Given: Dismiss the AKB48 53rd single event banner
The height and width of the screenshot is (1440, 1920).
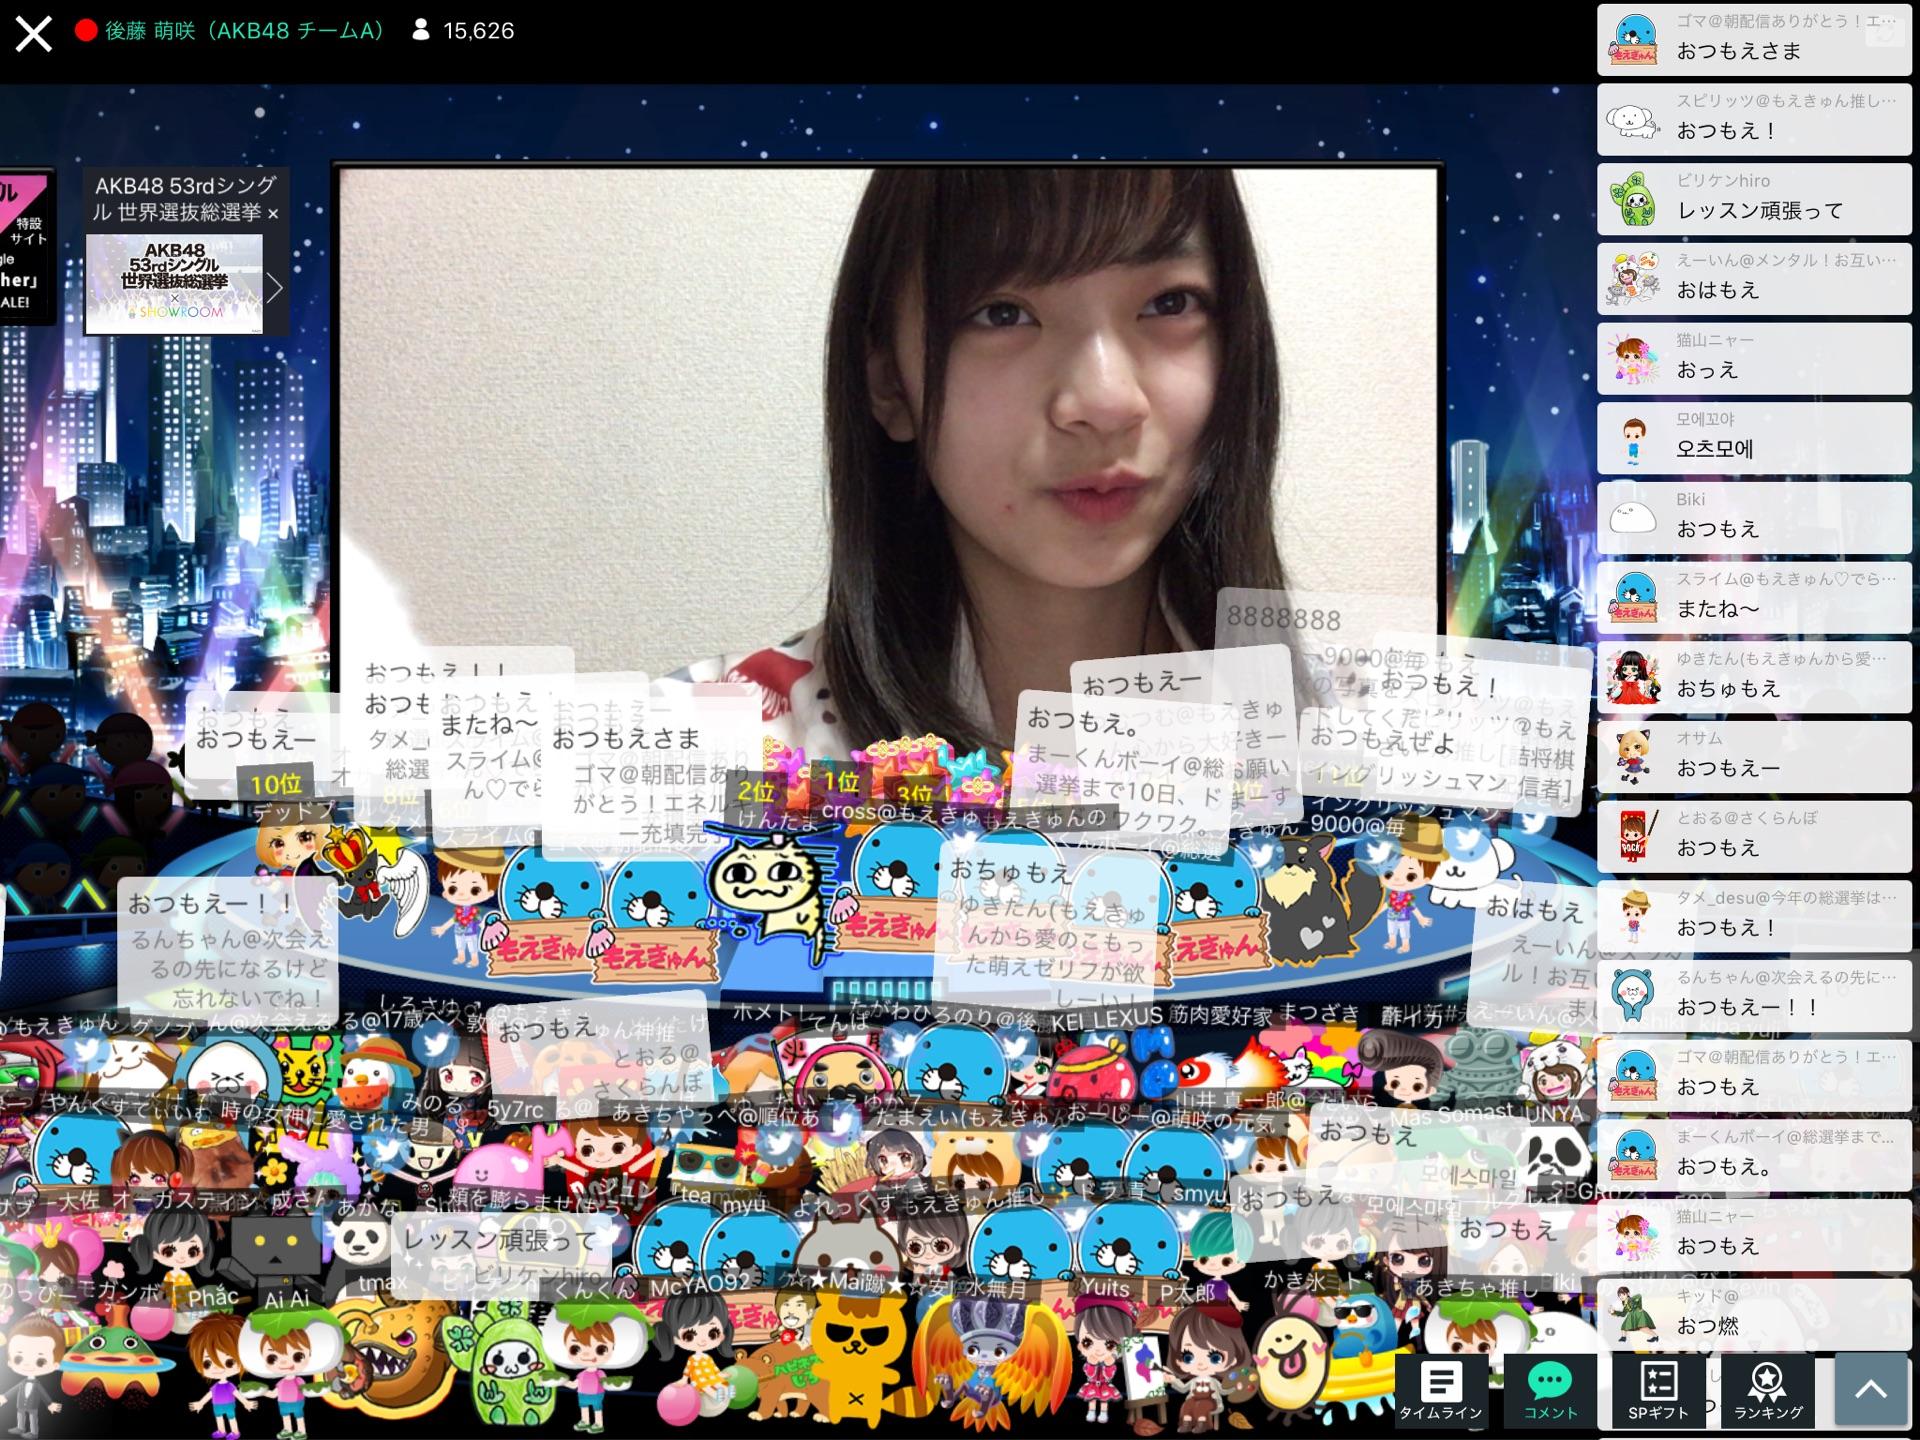Looking at the screenshot, I should click(273, 214).
